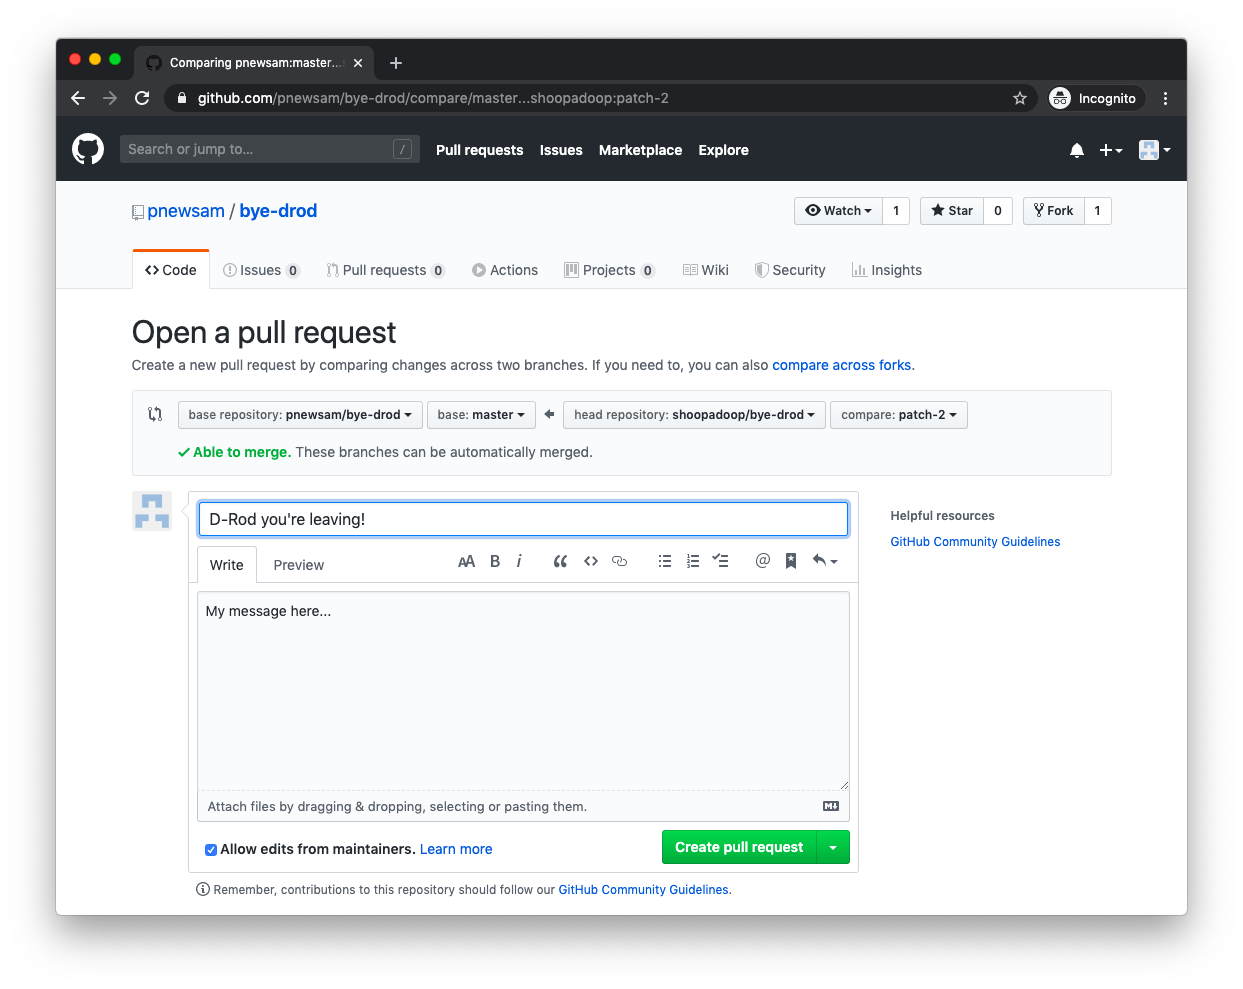1243x989 pixels.
Task: Open the Projects tab
Action: [x=609, y=270]
